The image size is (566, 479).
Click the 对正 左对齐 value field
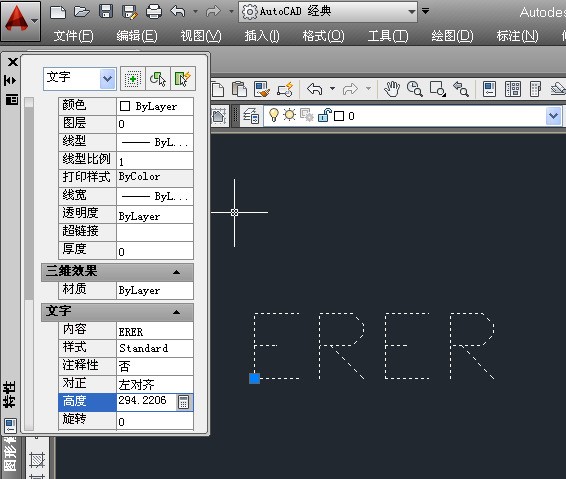[155, 384]
